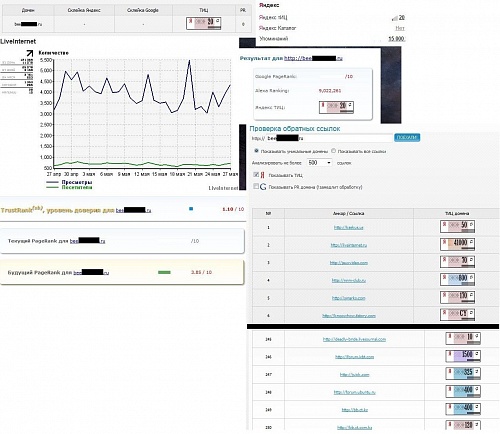Click the purple ТИЦ badge showing 1500
Image resolution: width=500 pixels, height=434 pixels.
point(463,356)
